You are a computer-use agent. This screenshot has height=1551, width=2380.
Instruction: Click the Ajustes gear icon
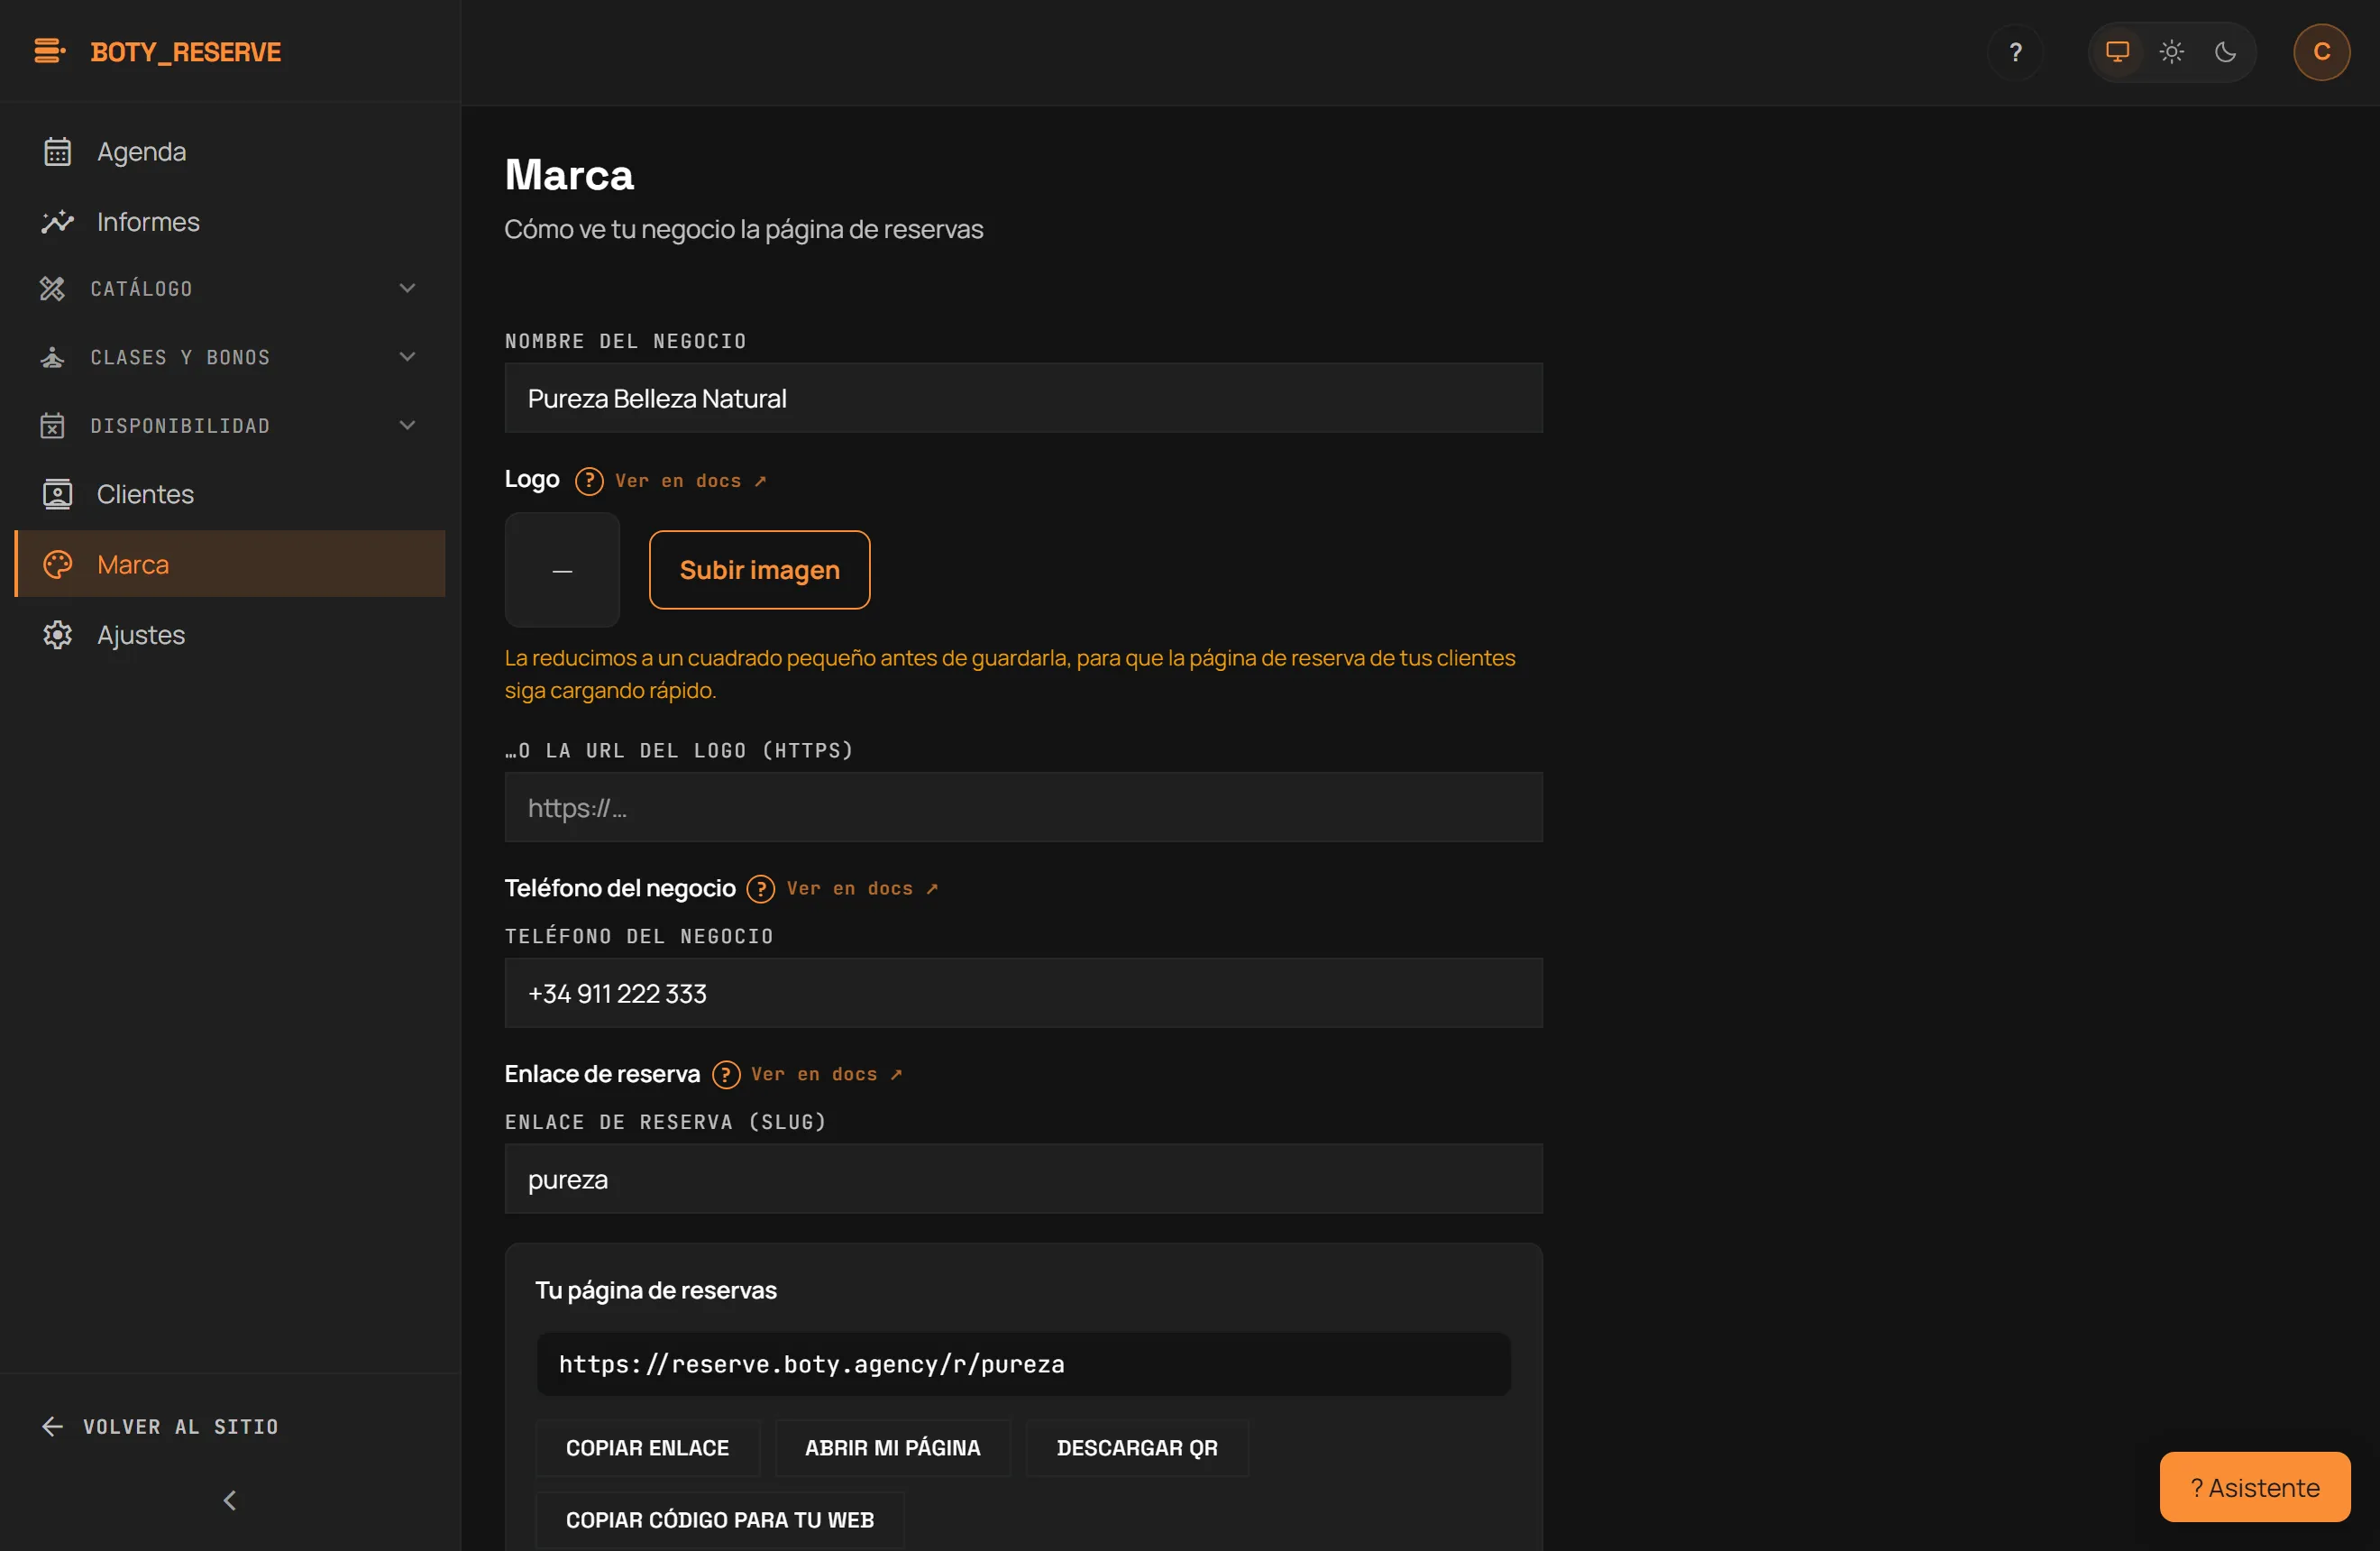[x=57, y=635]
